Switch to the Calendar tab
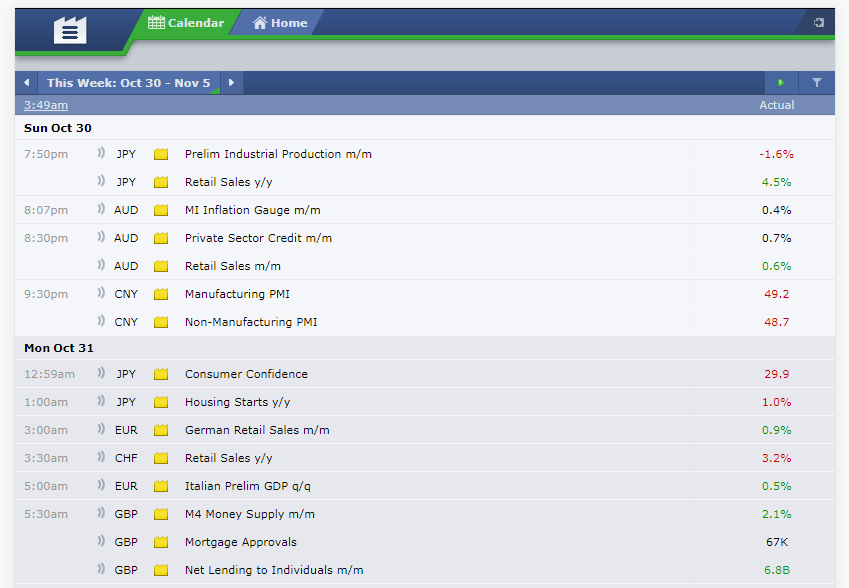Image resolution: width=849 pixels, height=588 pixels. [186, 23]
